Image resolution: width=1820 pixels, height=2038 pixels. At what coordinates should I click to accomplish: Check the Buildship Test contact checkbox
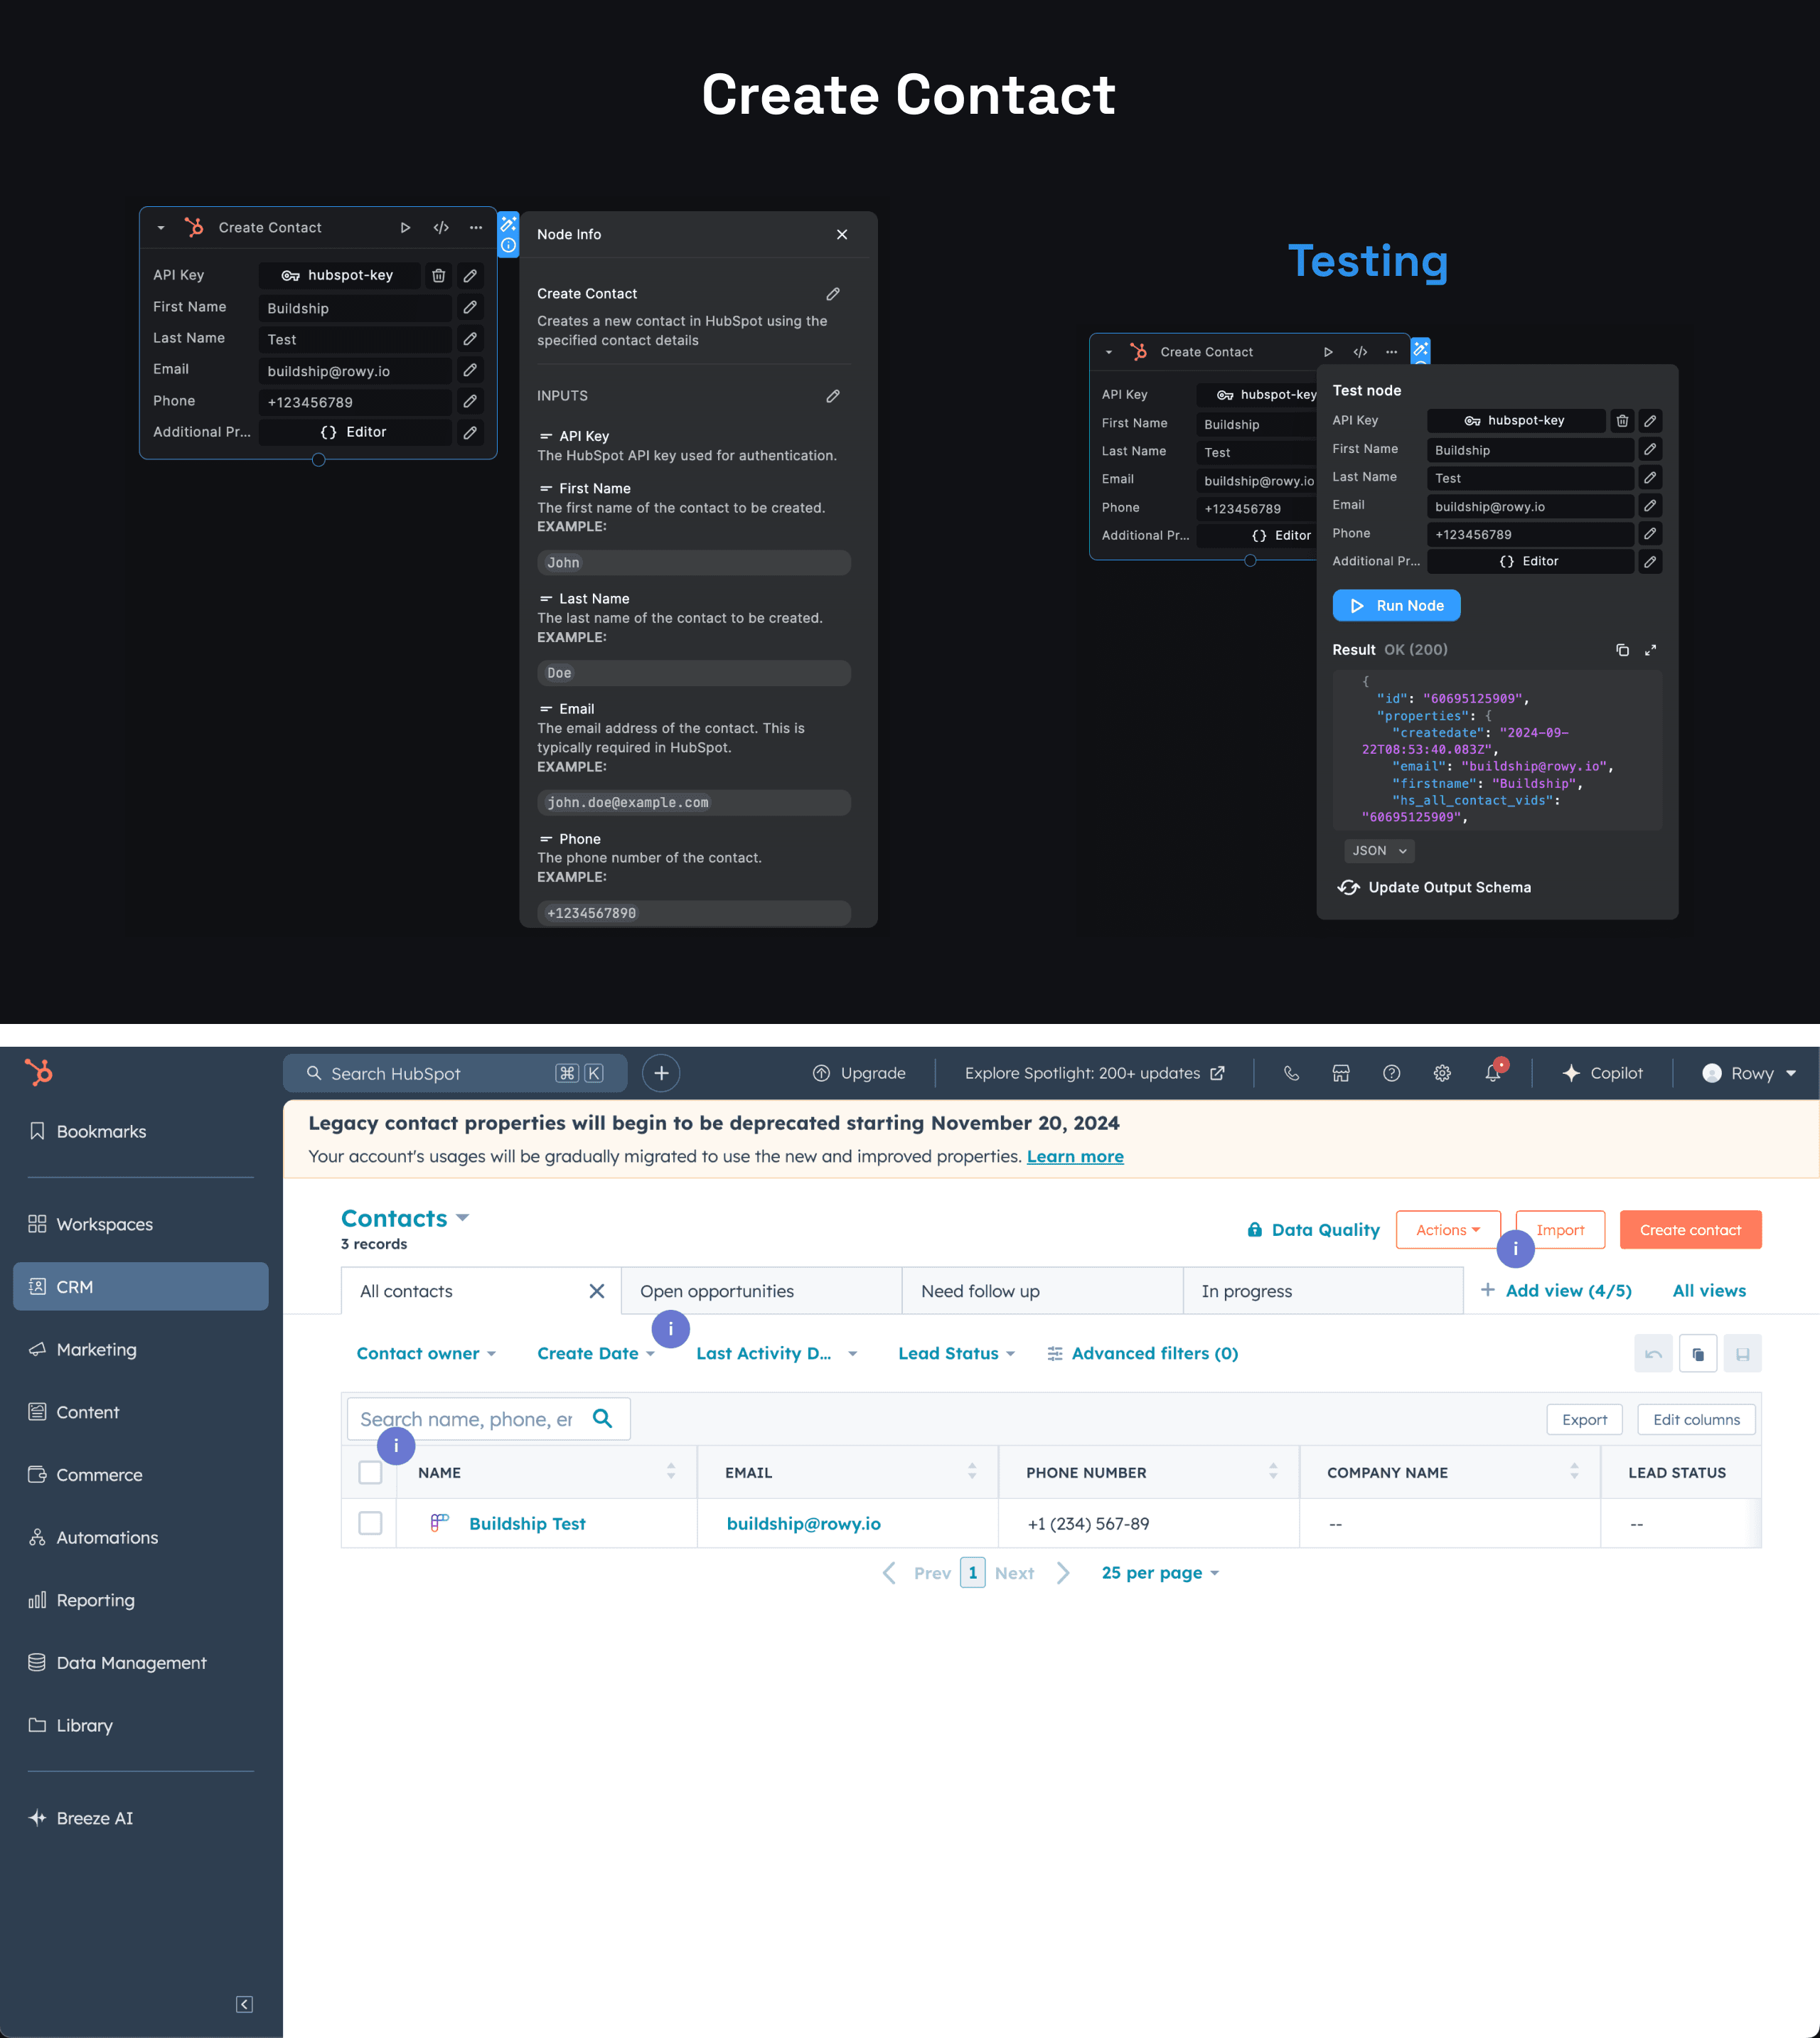point(370,1523)
